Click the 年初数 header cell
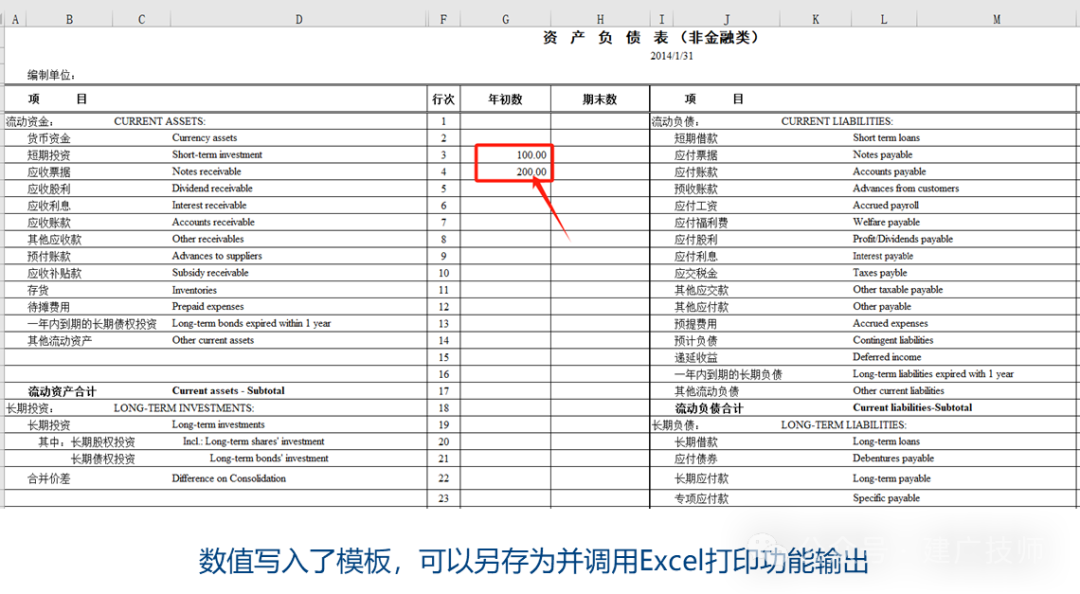1080x594 pixels. pyautogui.click(x=506, y=99)
